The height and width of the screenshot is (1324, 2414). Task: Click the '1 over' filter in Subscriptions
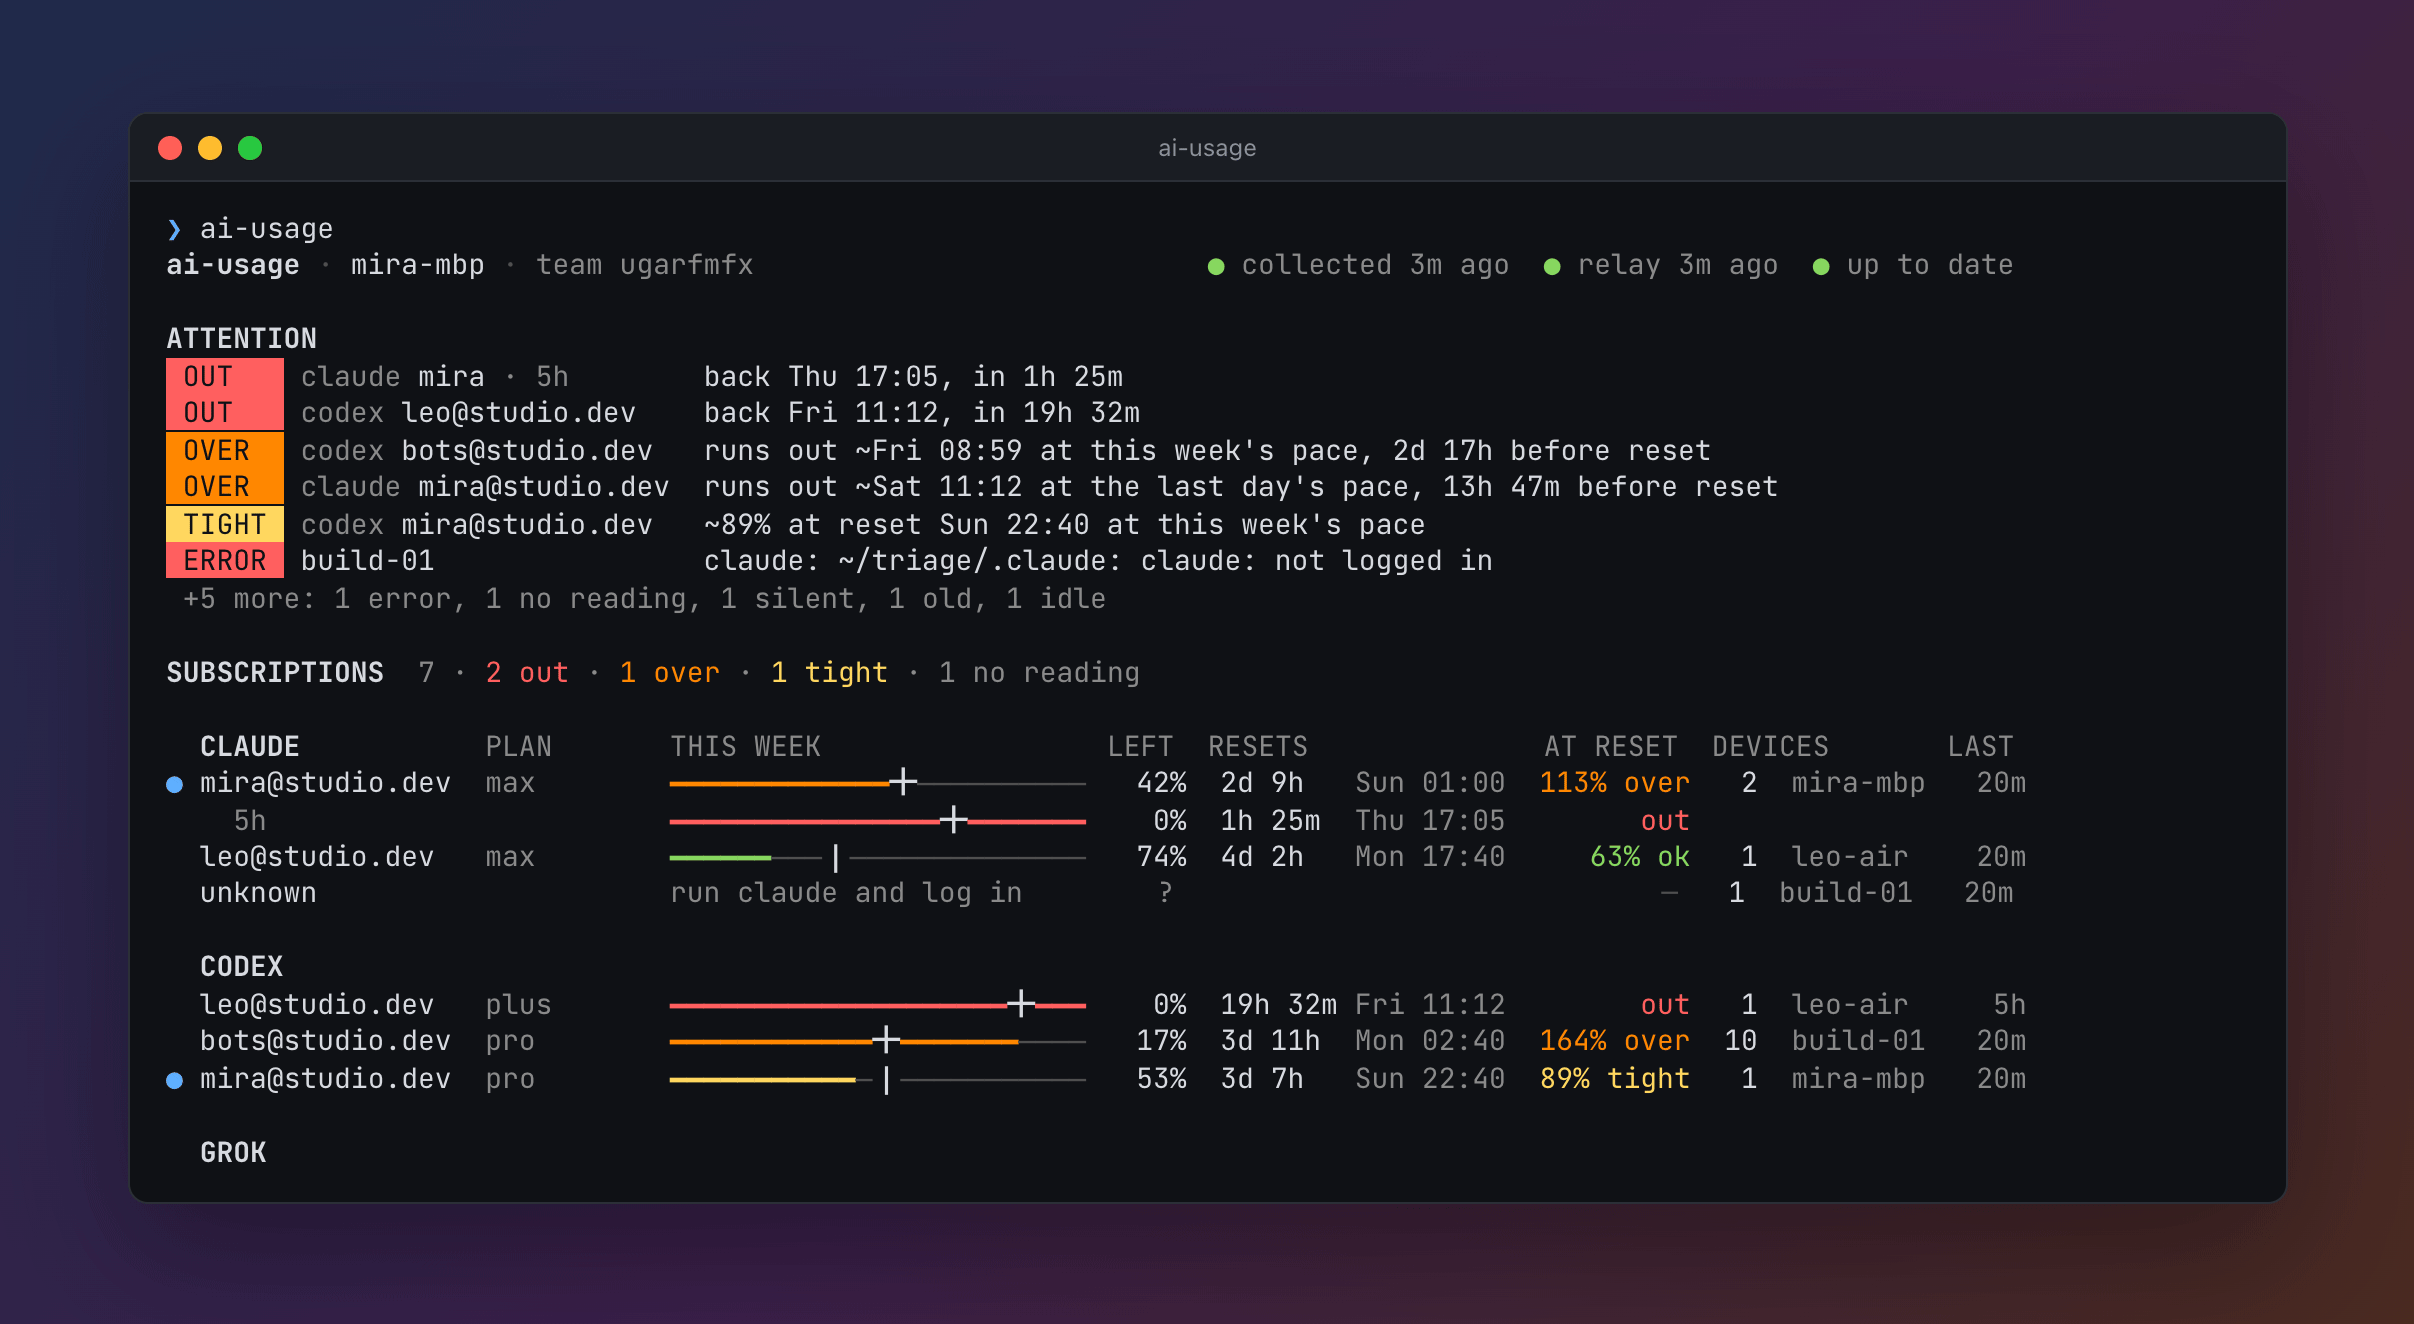point(670,673)
